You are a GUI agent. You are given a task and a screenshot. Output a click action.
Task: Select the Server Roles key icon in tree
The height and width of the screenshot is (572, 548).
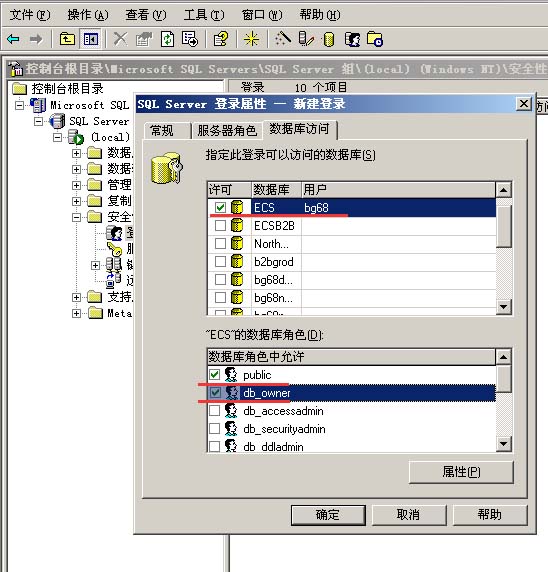click(115, 249)
